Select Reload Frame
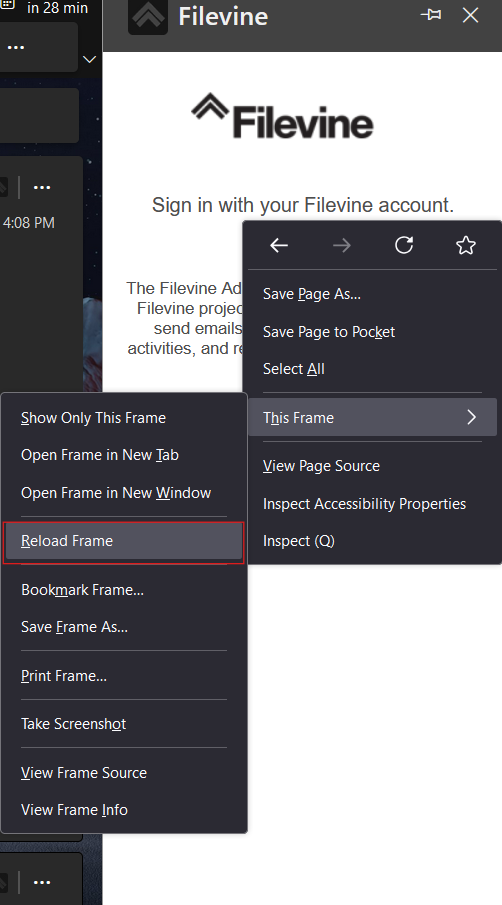This screenshot has width=502, height=905. [124, 541]
